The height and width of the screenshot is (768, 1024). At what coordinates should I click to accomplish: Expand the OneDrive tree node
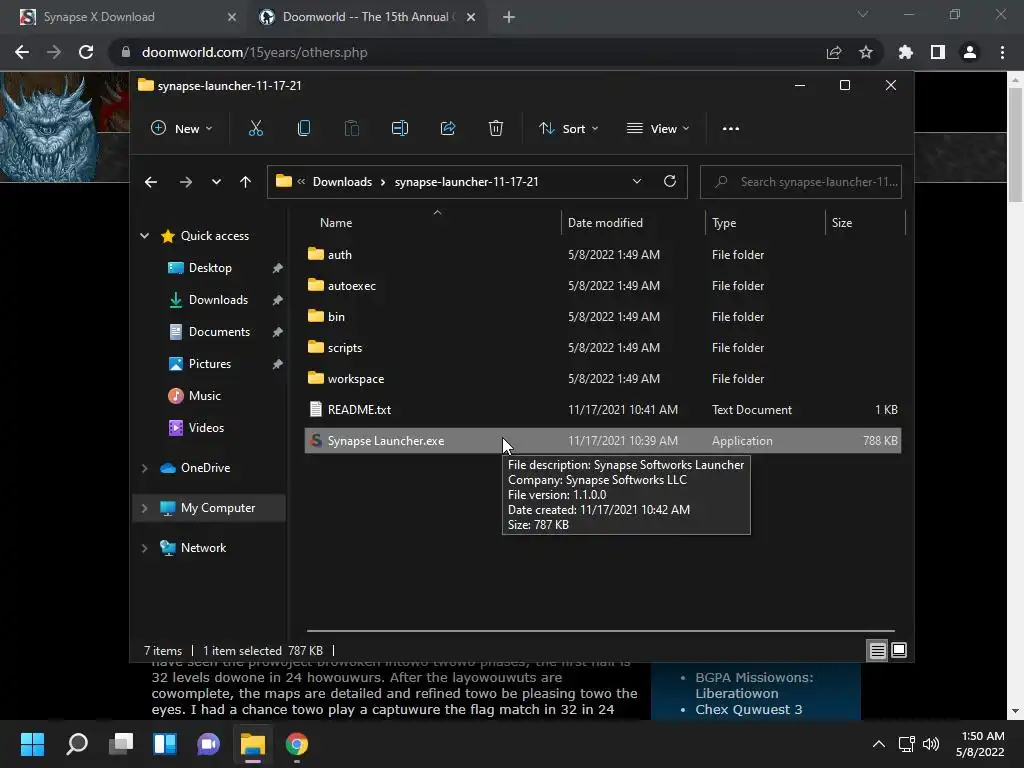[x=144, y=468]
